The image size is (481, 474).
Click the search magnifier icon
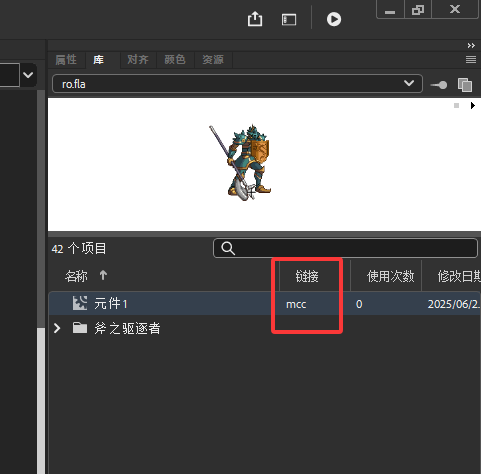(228, 248)
